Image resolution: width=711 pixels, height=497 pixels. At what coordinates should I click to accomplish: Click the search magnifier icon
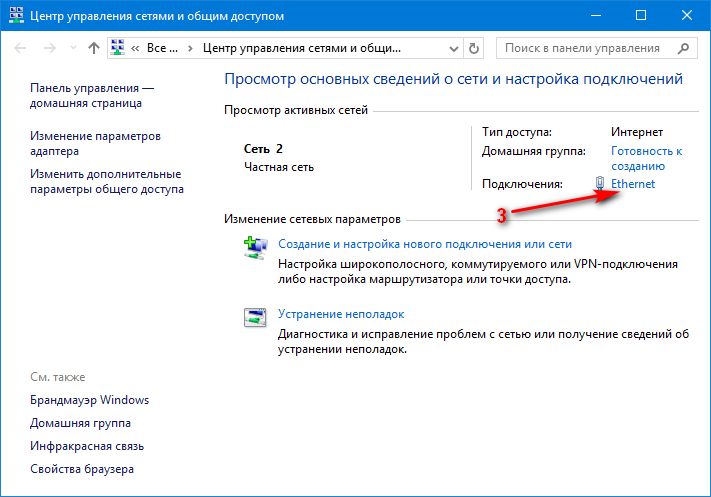tap(684, 48)
